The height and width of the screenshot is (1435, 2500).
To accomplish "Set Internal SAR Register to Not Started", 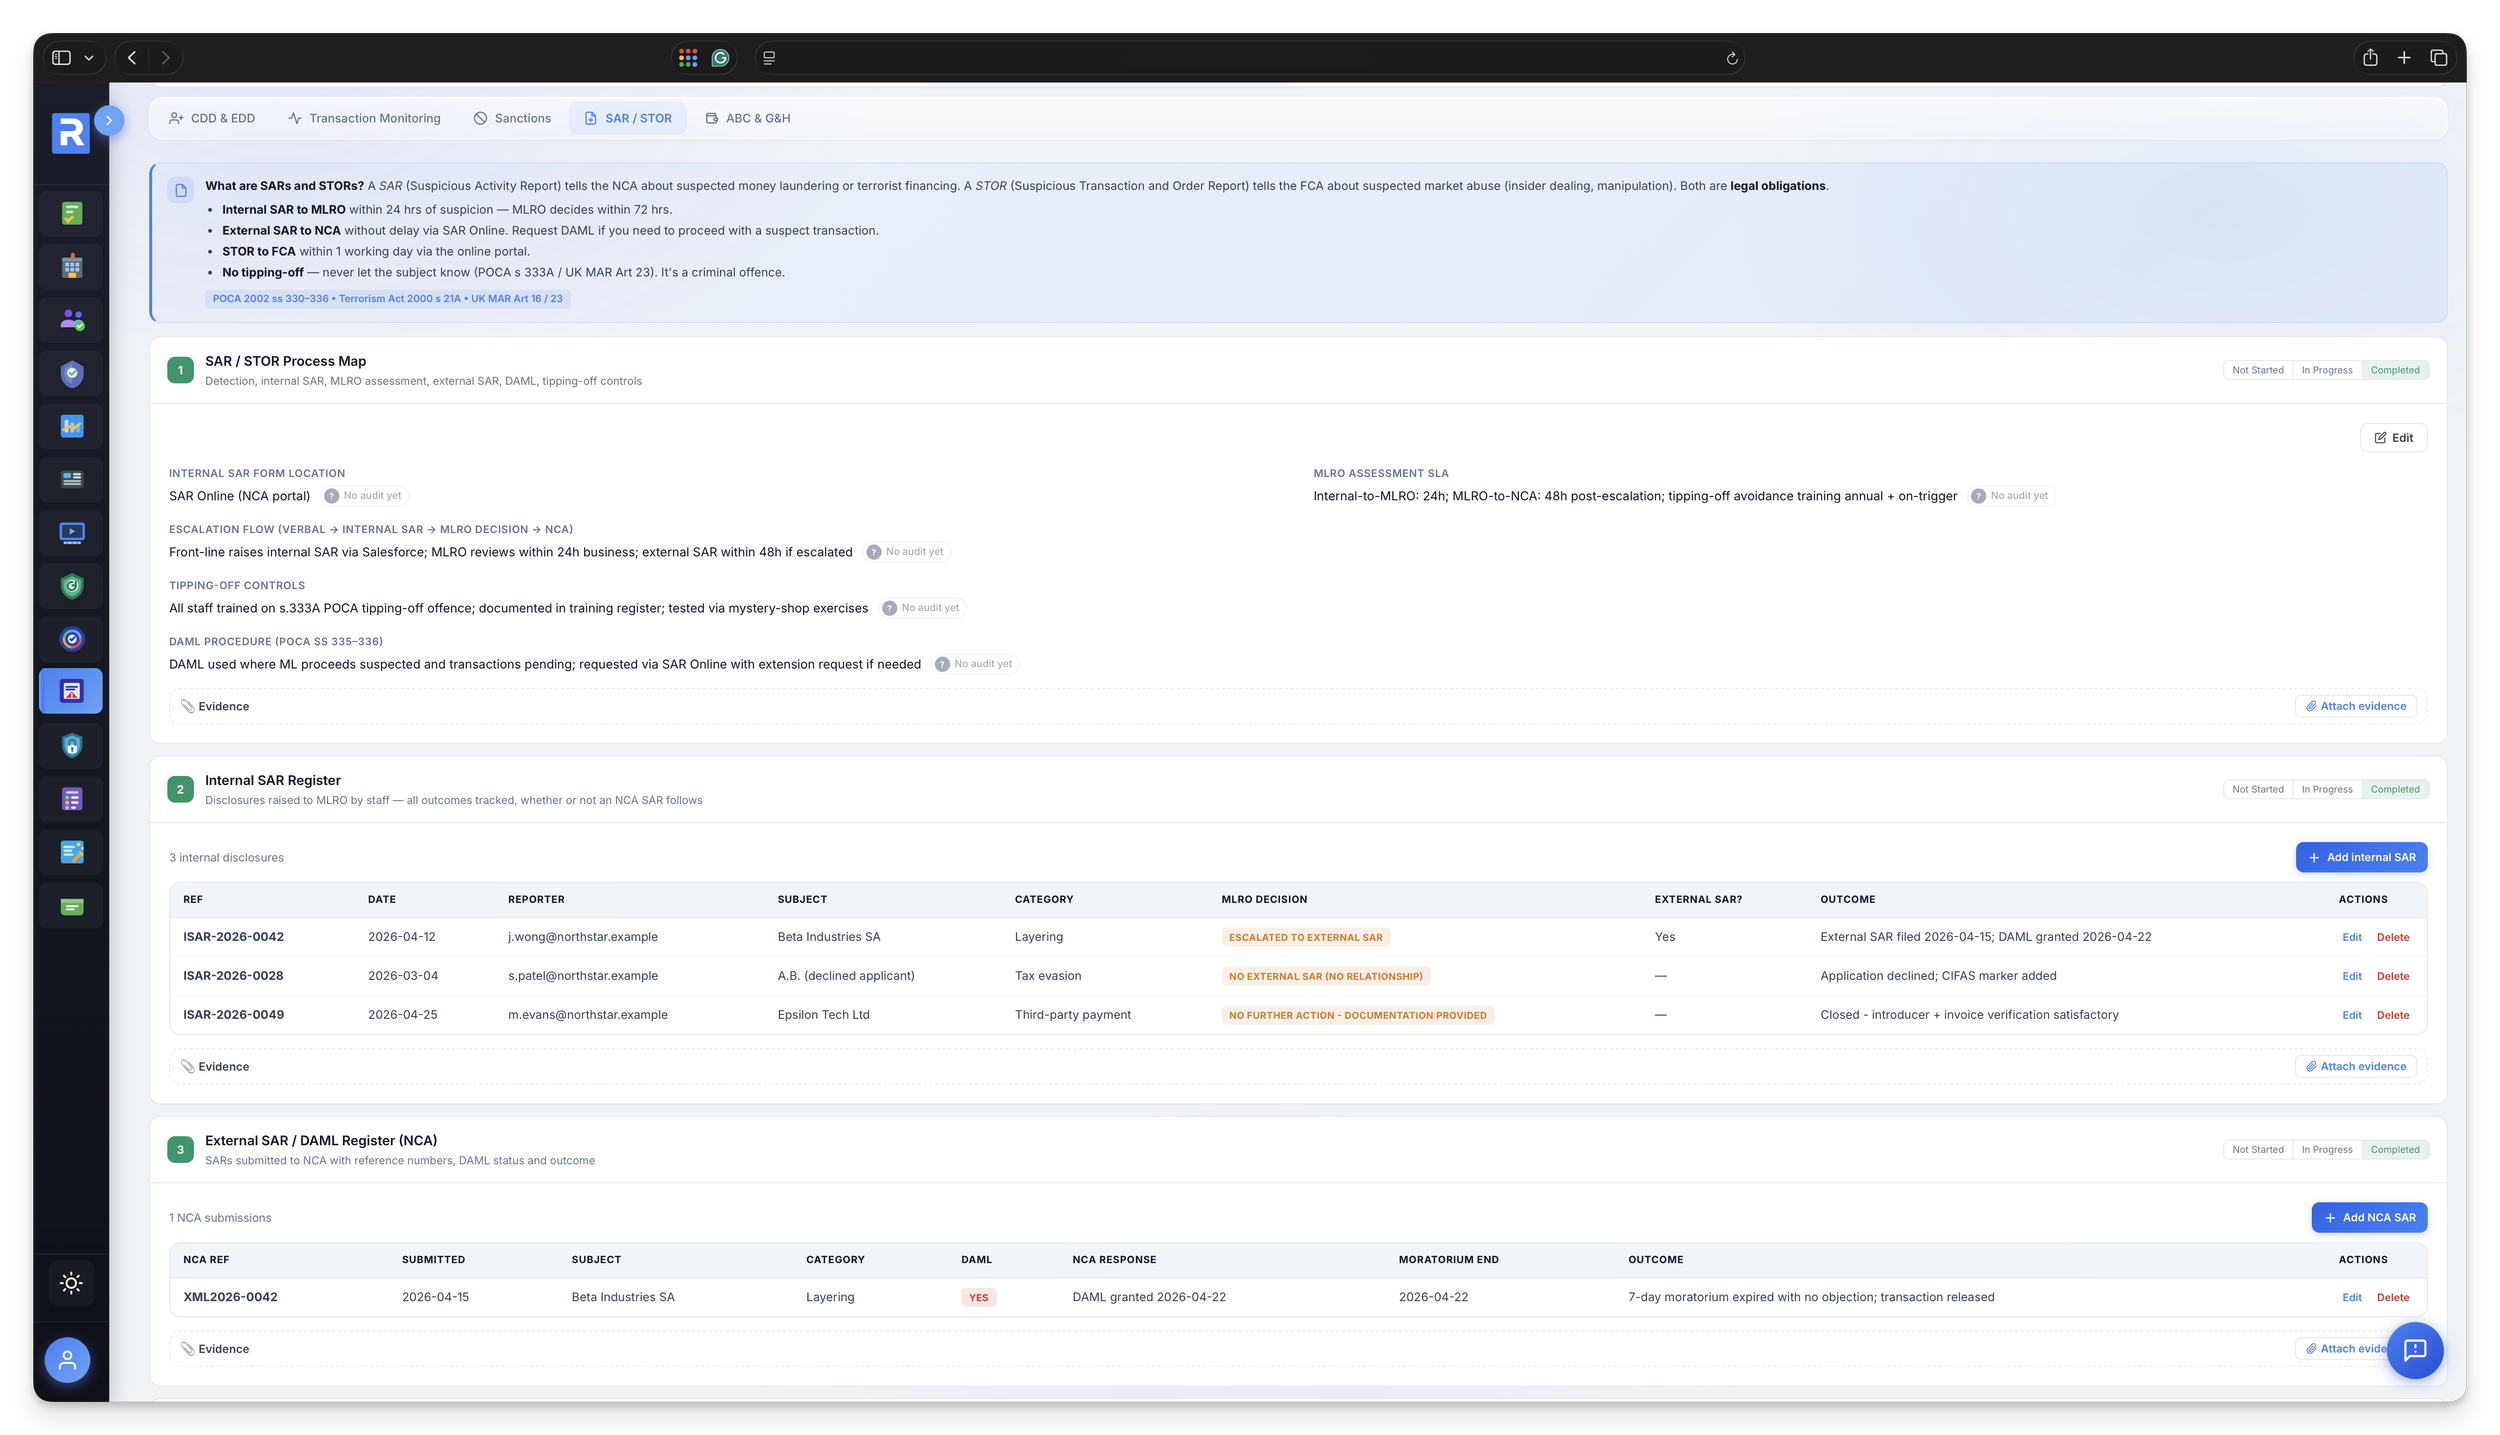I will click(2258, 789).
